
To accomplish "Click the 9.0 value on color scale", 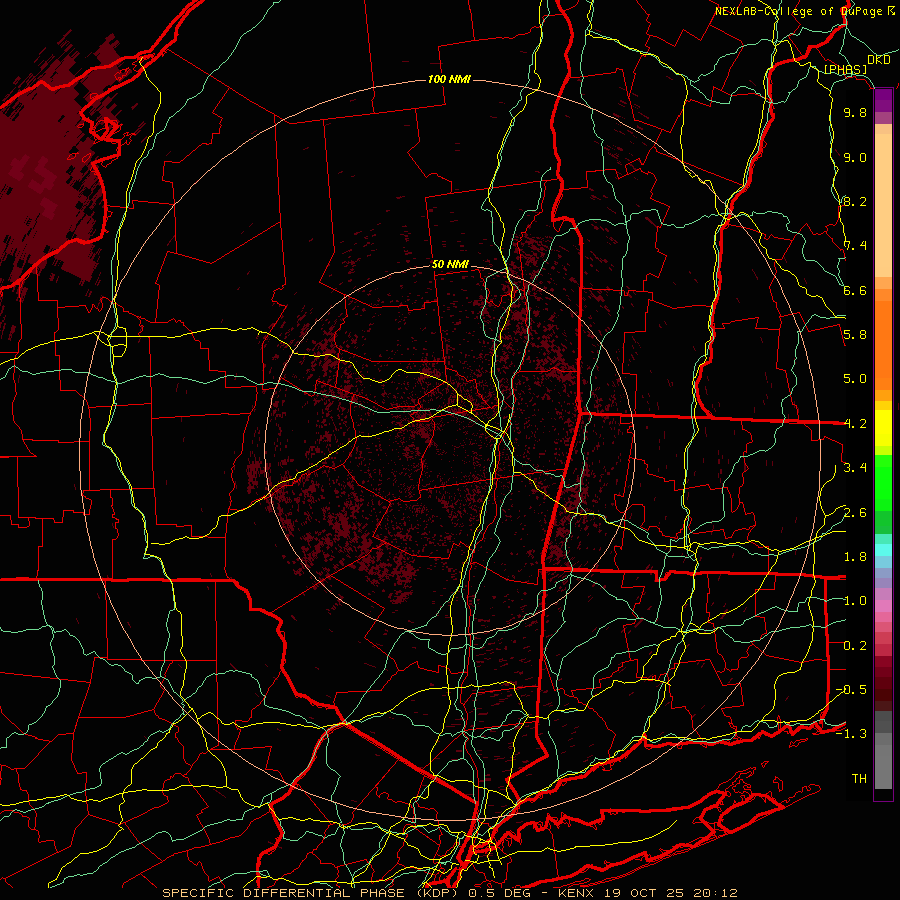I will 855,157.
